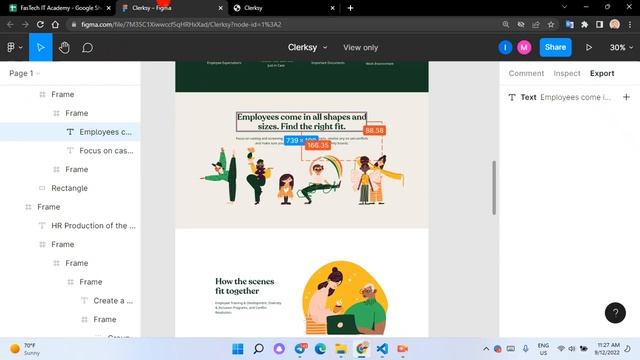The height and width of the screenshot is (360, 640).
Task: Click the figma.com address bar
Action: click(286, 24)
